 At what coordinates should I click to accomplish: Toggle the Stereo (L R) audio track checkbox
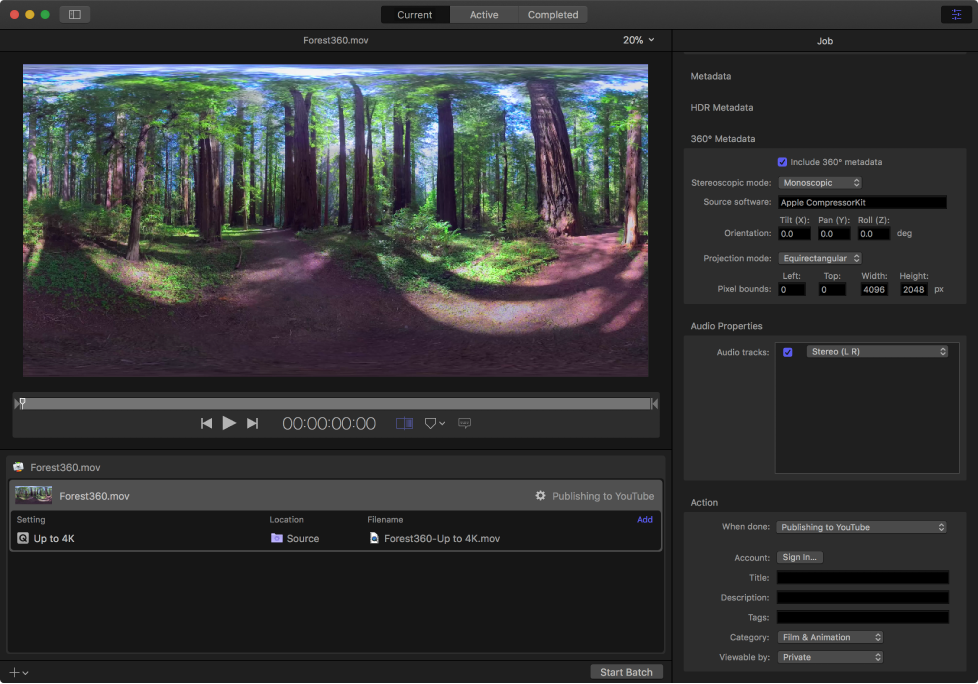788,352
